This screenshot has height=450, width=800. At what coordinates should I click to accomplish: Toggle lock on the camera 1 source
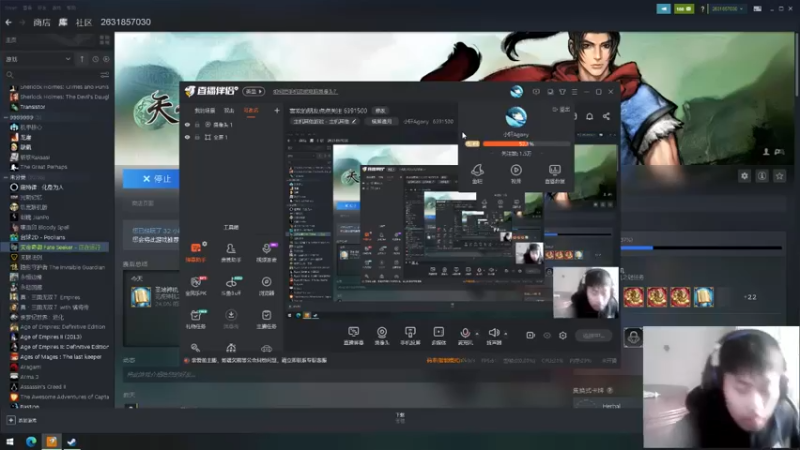click(x=197, y=124)
